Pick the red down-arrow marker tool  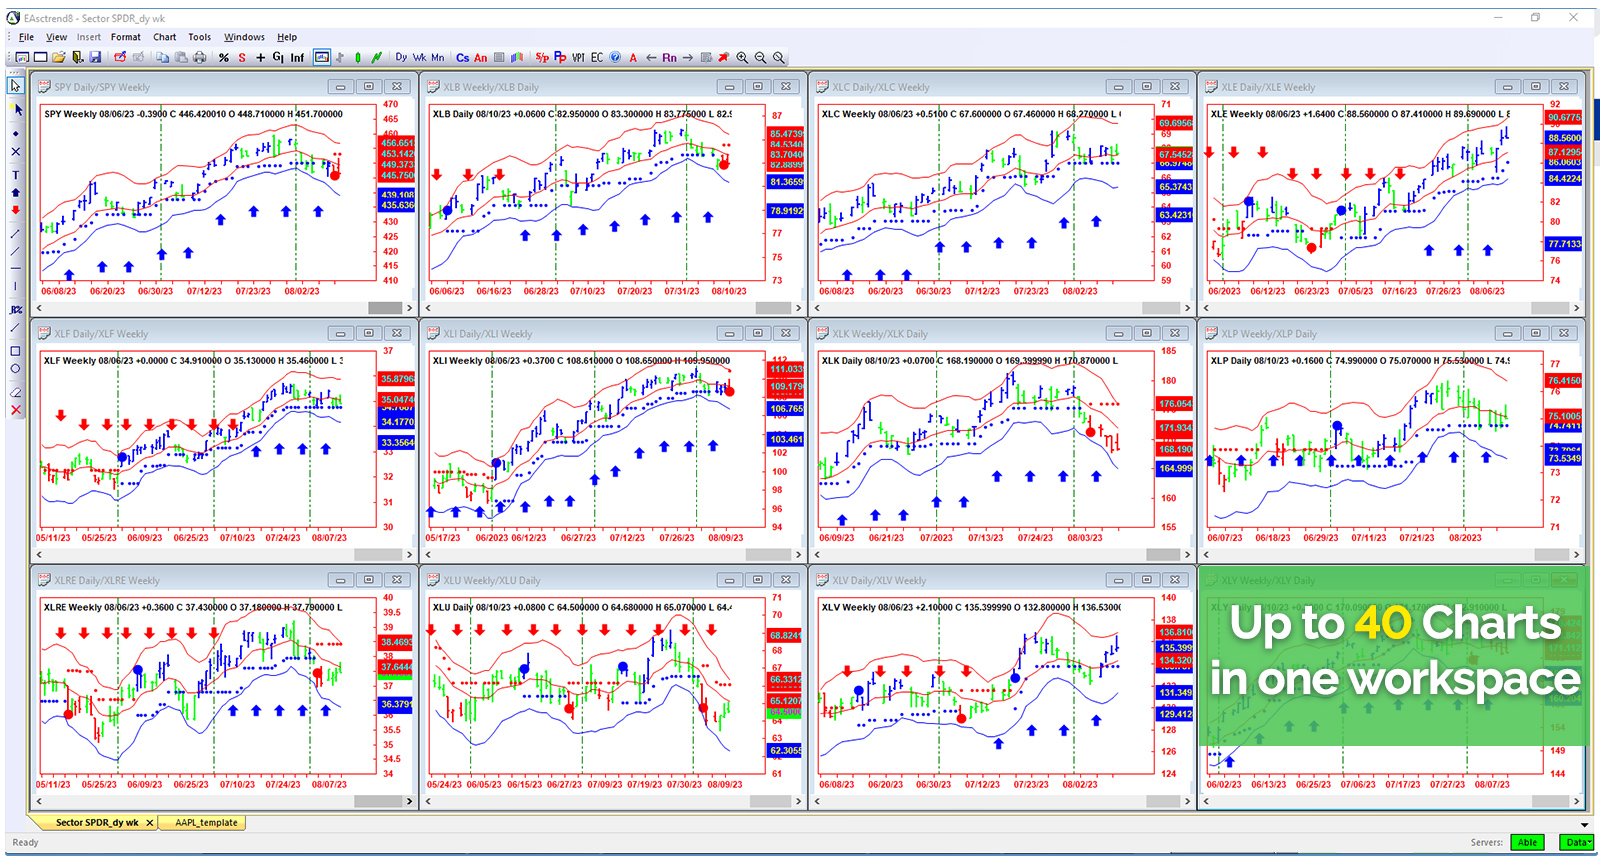15,210
